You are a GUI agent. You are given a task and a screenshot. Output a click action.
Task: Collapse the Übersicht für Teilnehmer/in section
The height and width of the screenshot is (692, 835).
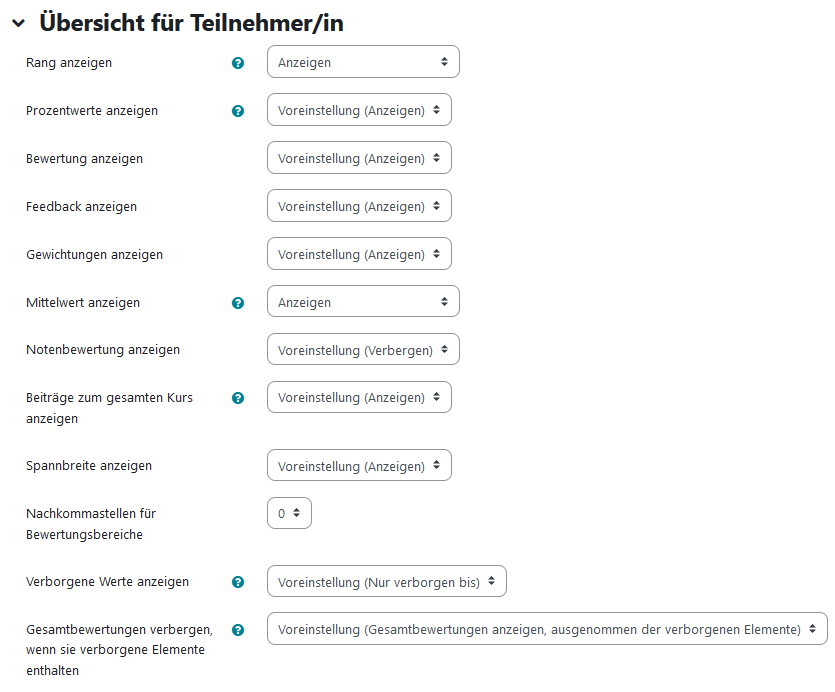point(19,23)
